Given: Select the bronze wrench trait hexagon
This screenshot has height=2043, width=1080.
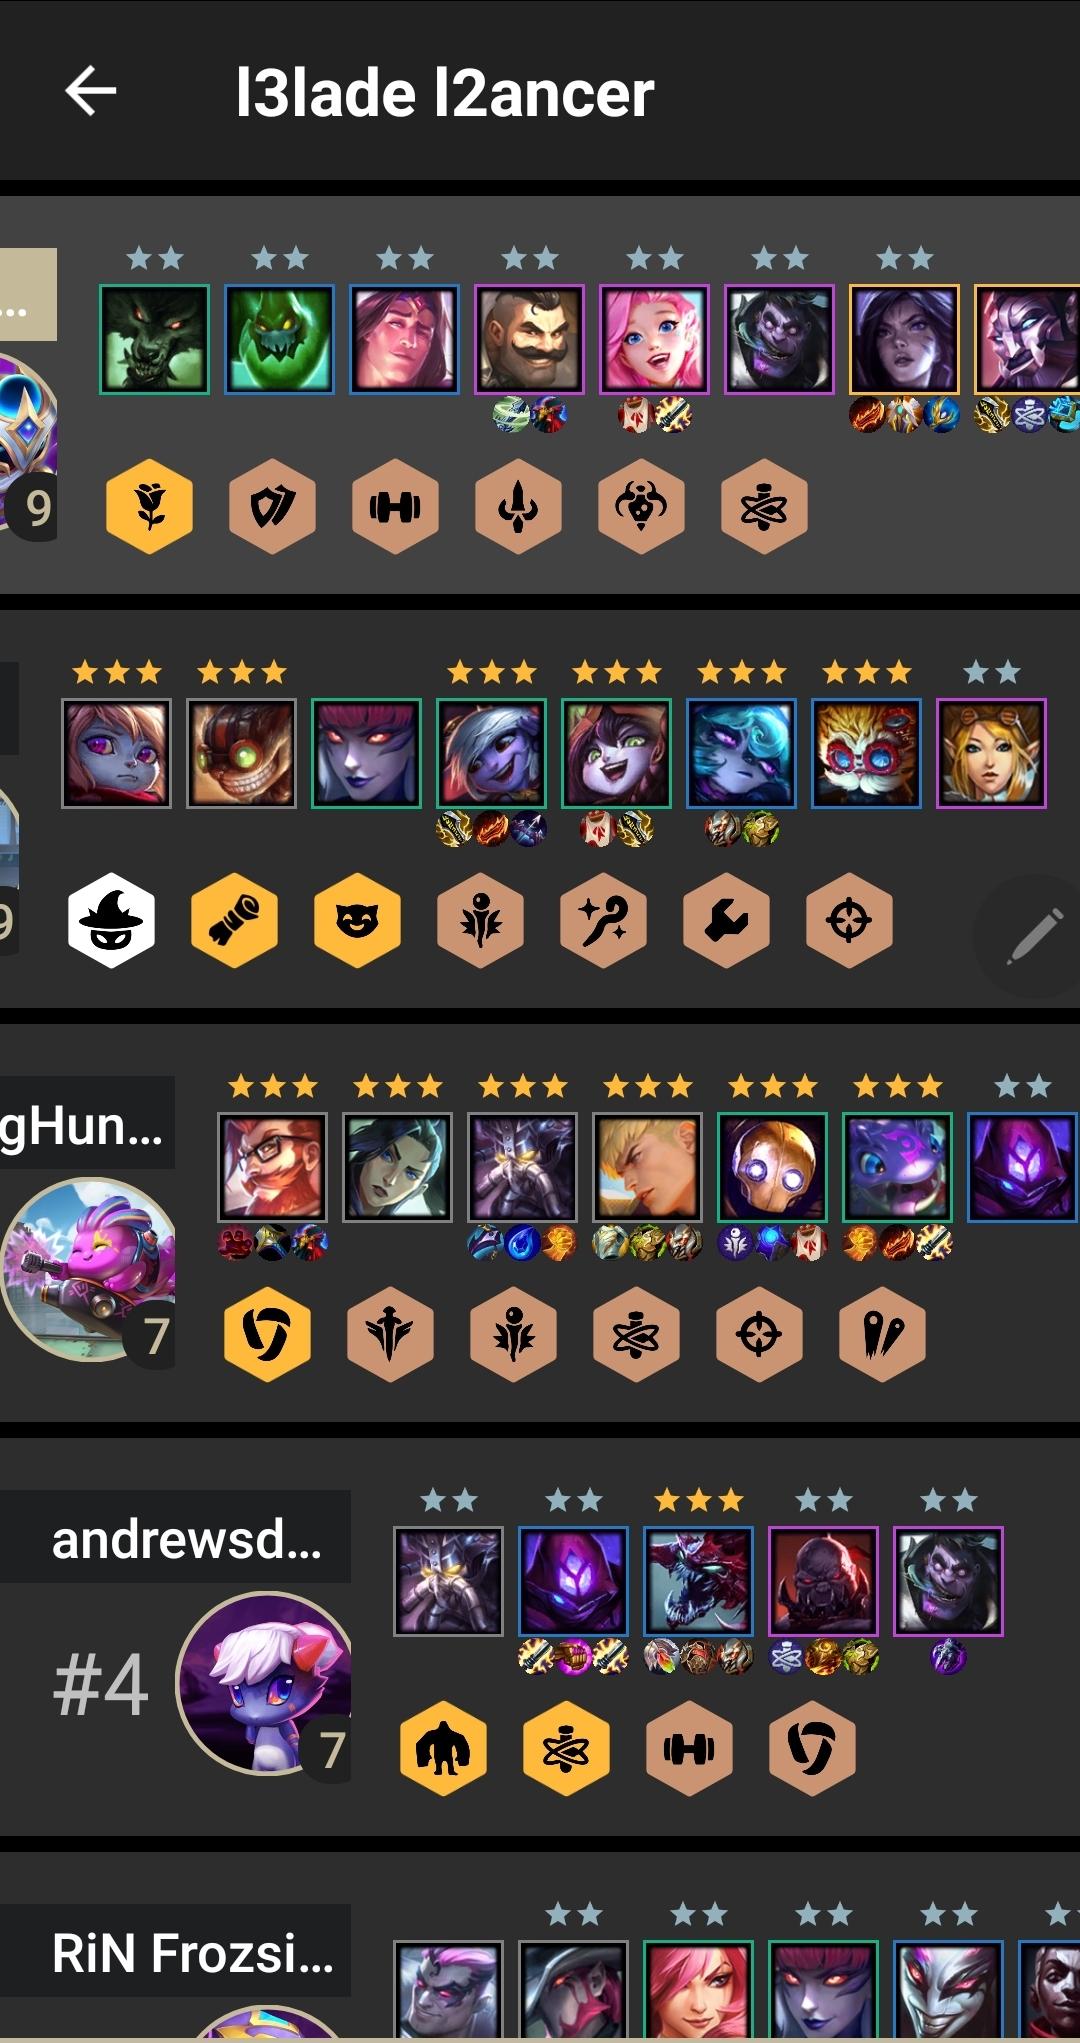Looking at the screenshot, I should 727,920.
